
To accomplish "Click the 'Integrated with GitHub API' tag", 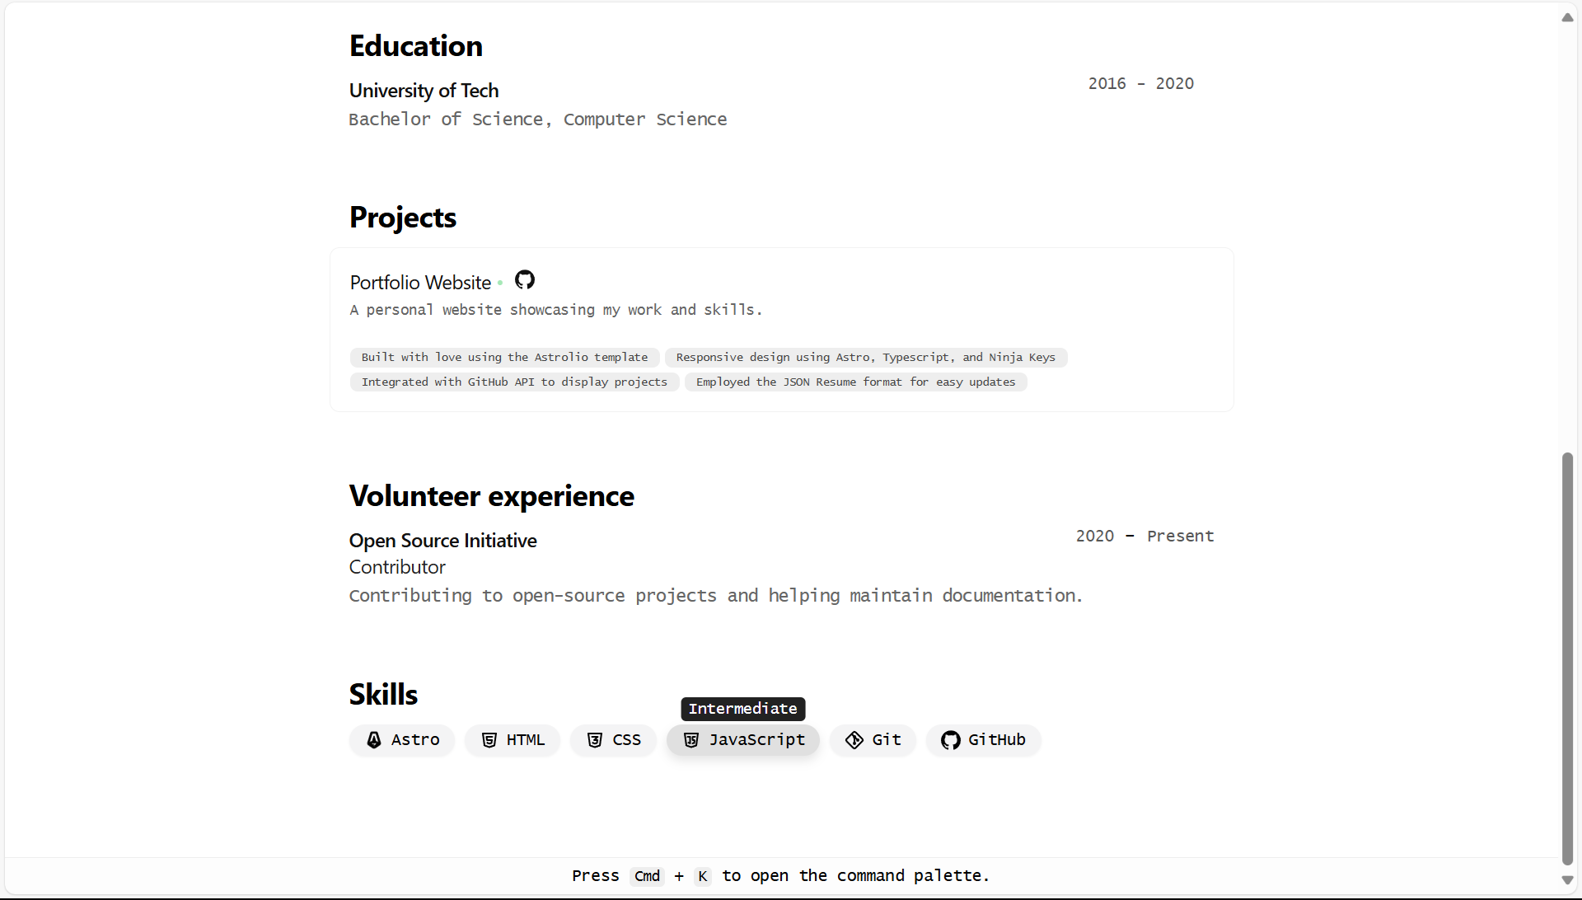I will pyautogui.click(x=514, y=382).
